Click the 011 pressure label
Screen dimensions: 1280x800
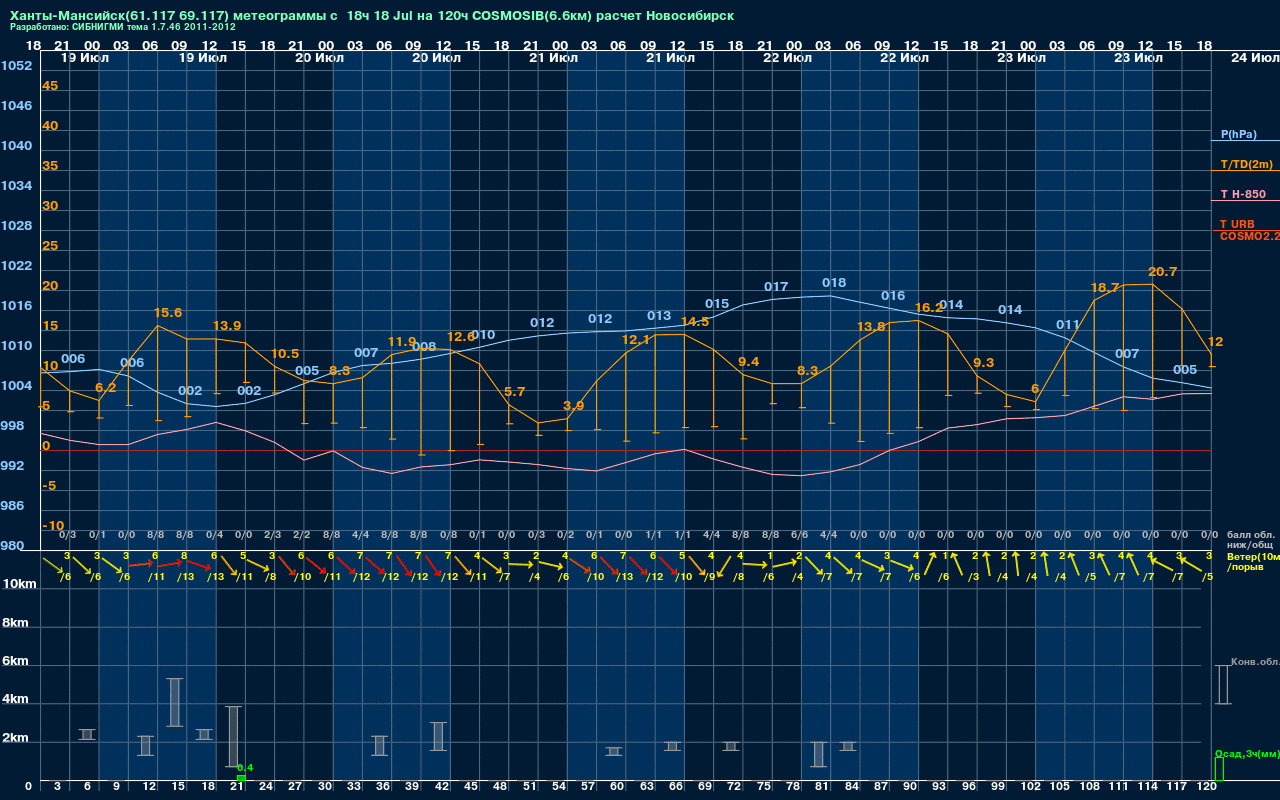click(x=1068, y=325)
